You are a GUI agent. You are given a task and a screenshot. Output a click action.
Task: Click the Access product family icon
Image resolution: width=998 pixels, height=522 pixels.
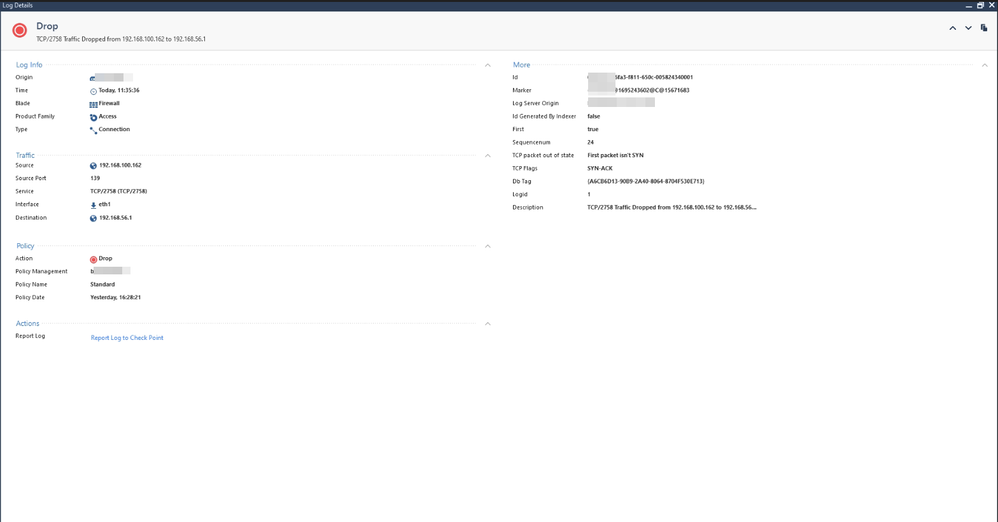point(94,117)
